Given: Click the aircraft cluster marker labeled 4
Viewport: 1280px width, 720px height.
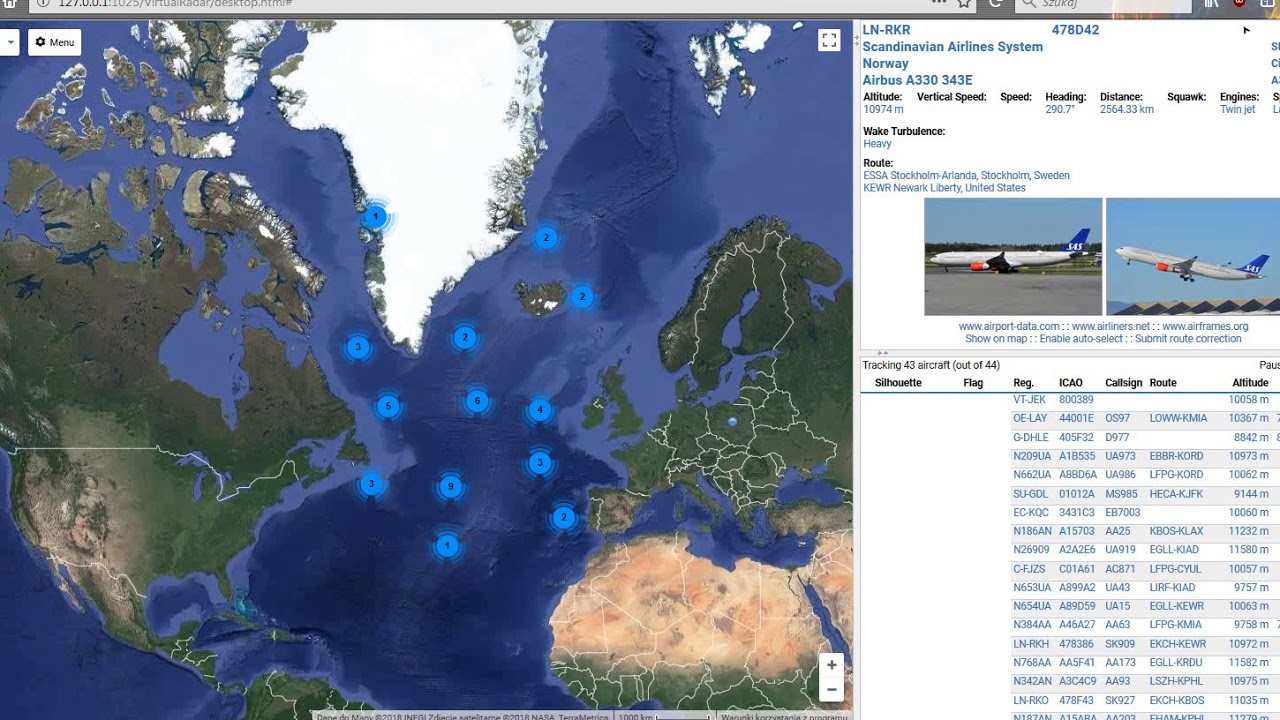Looking at the screenshot, I should [540, 409].
